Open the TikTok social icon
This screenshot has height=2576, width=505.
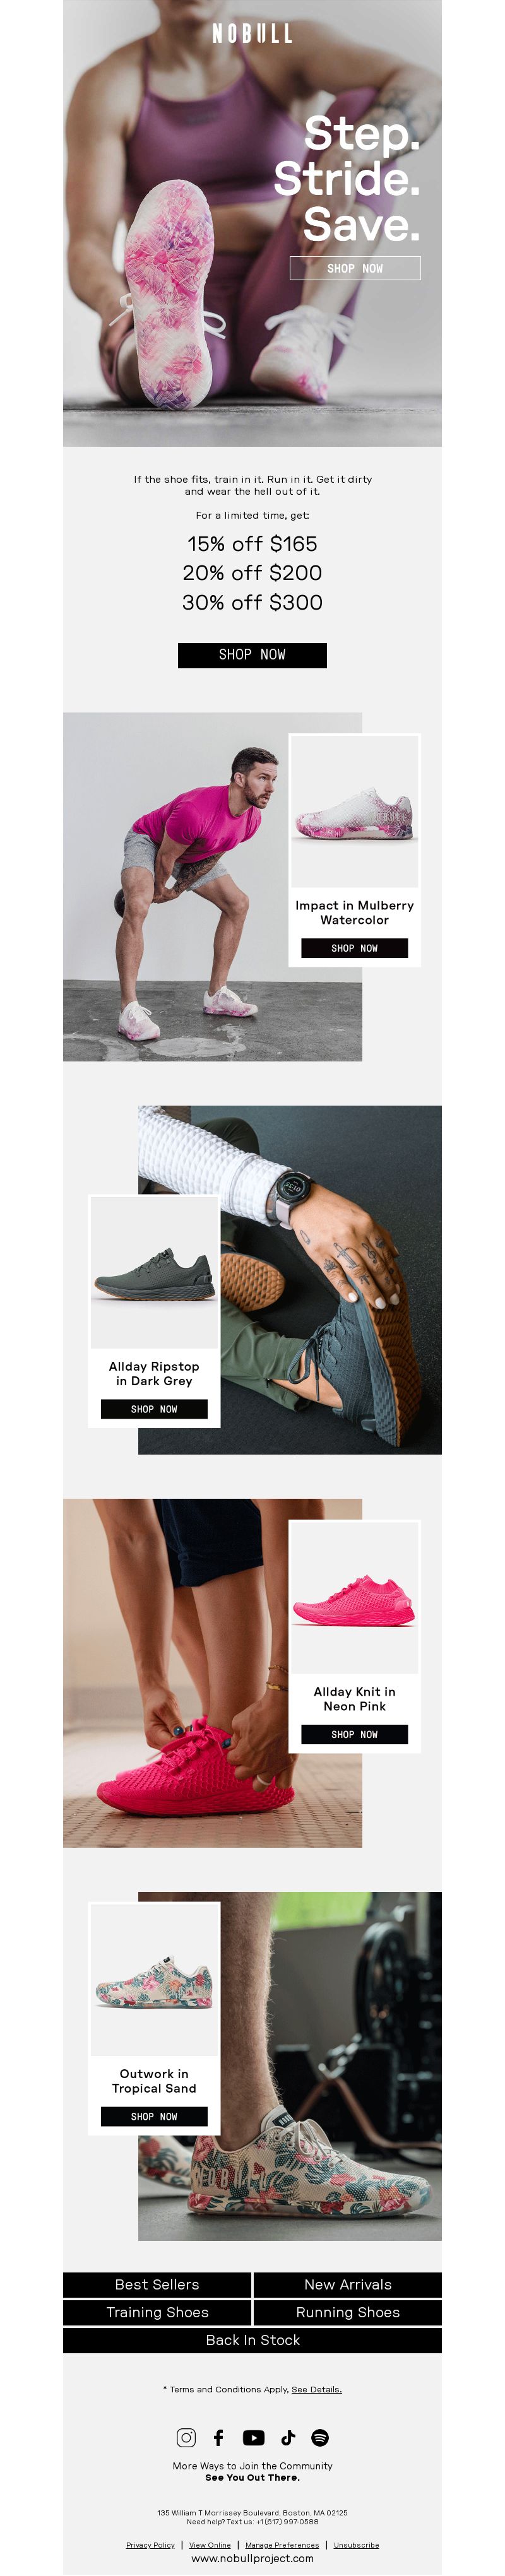pos(288,2437)
